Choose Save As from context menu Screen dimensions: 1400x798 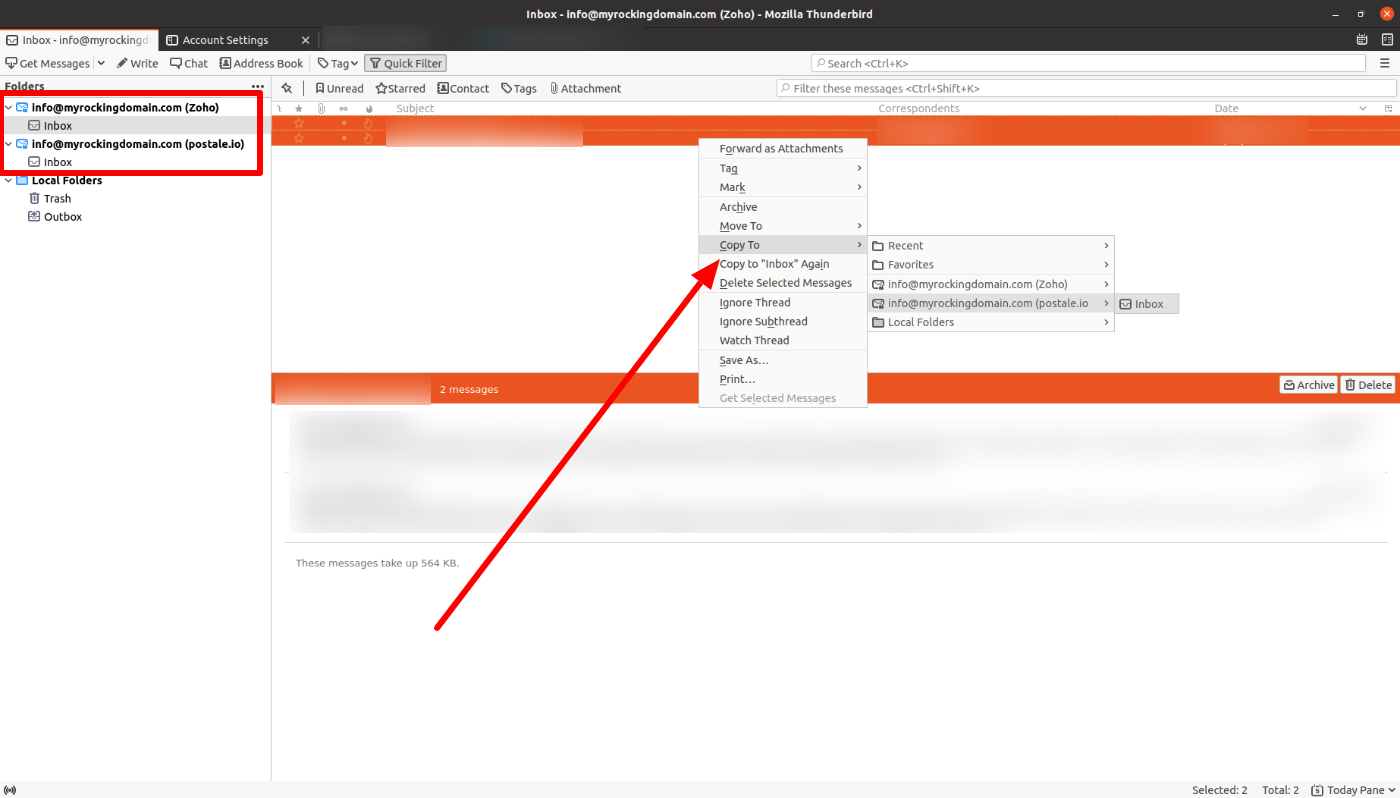pyautogui.click(x=782, y=360)
